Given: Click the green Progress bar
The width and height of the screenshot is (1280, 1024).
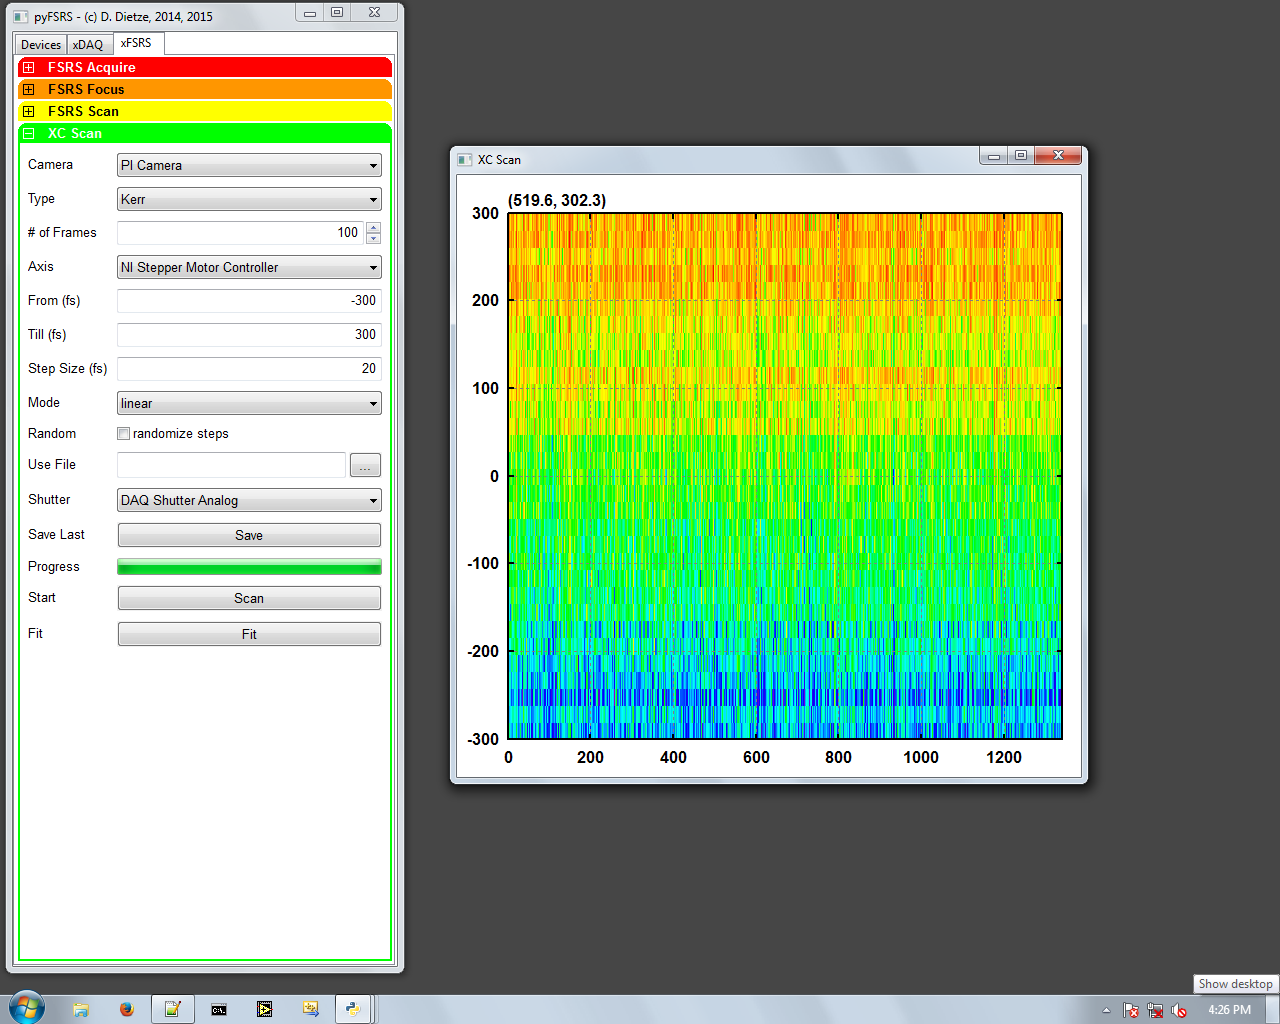Looking at the screenshot, I should (x=249, y=567).
